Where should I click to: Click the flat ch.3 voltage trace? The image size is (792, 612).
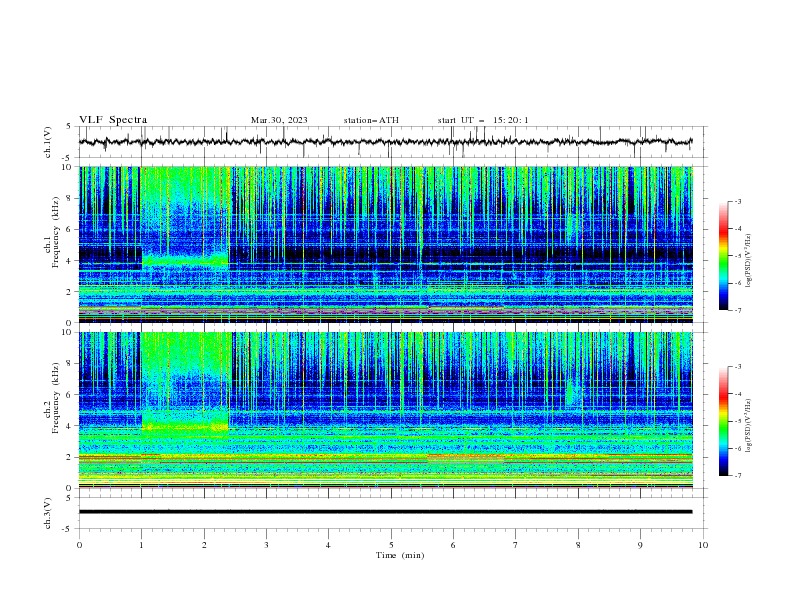[385, 512]
